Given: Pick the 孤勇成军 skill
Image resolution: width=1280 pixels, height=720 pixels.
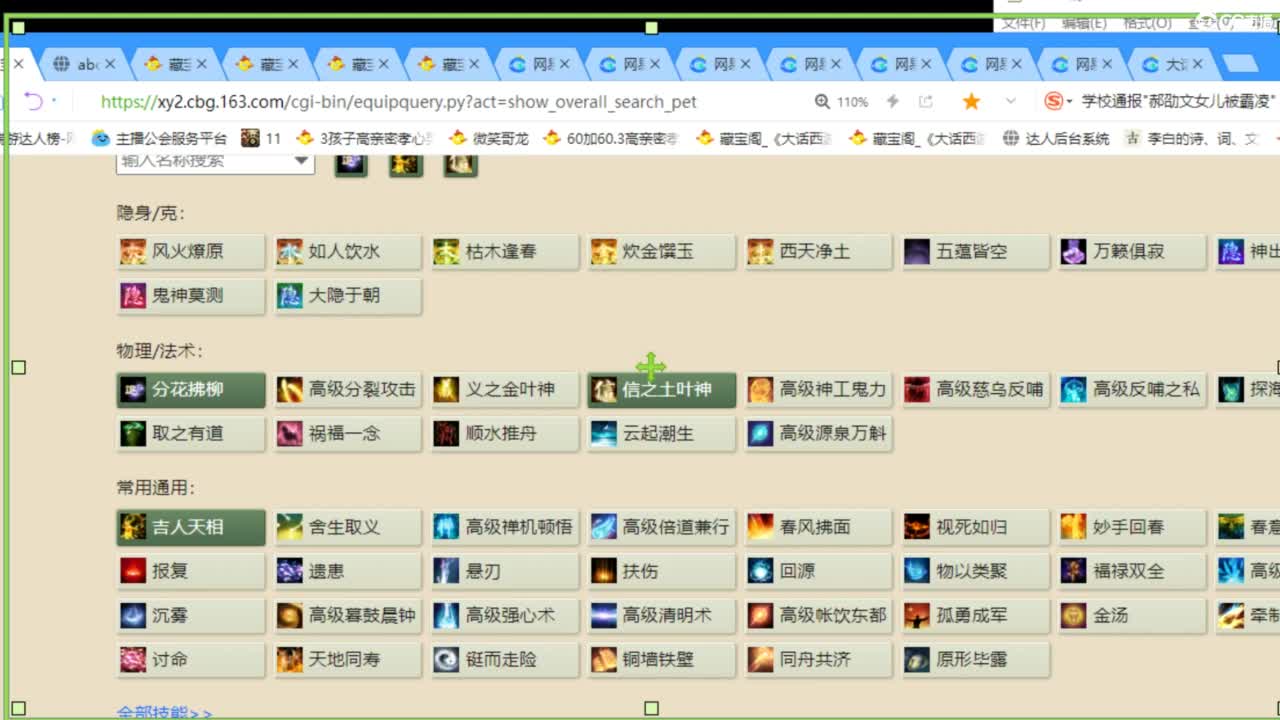Looking at the screenshot, I should 976,616.
